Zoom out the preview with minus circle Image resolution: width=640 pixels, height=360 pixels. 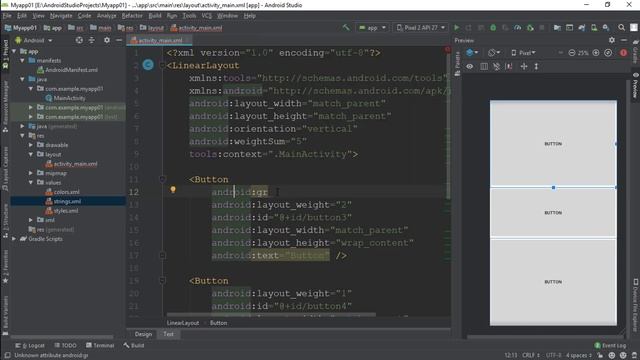click(572, 53)
